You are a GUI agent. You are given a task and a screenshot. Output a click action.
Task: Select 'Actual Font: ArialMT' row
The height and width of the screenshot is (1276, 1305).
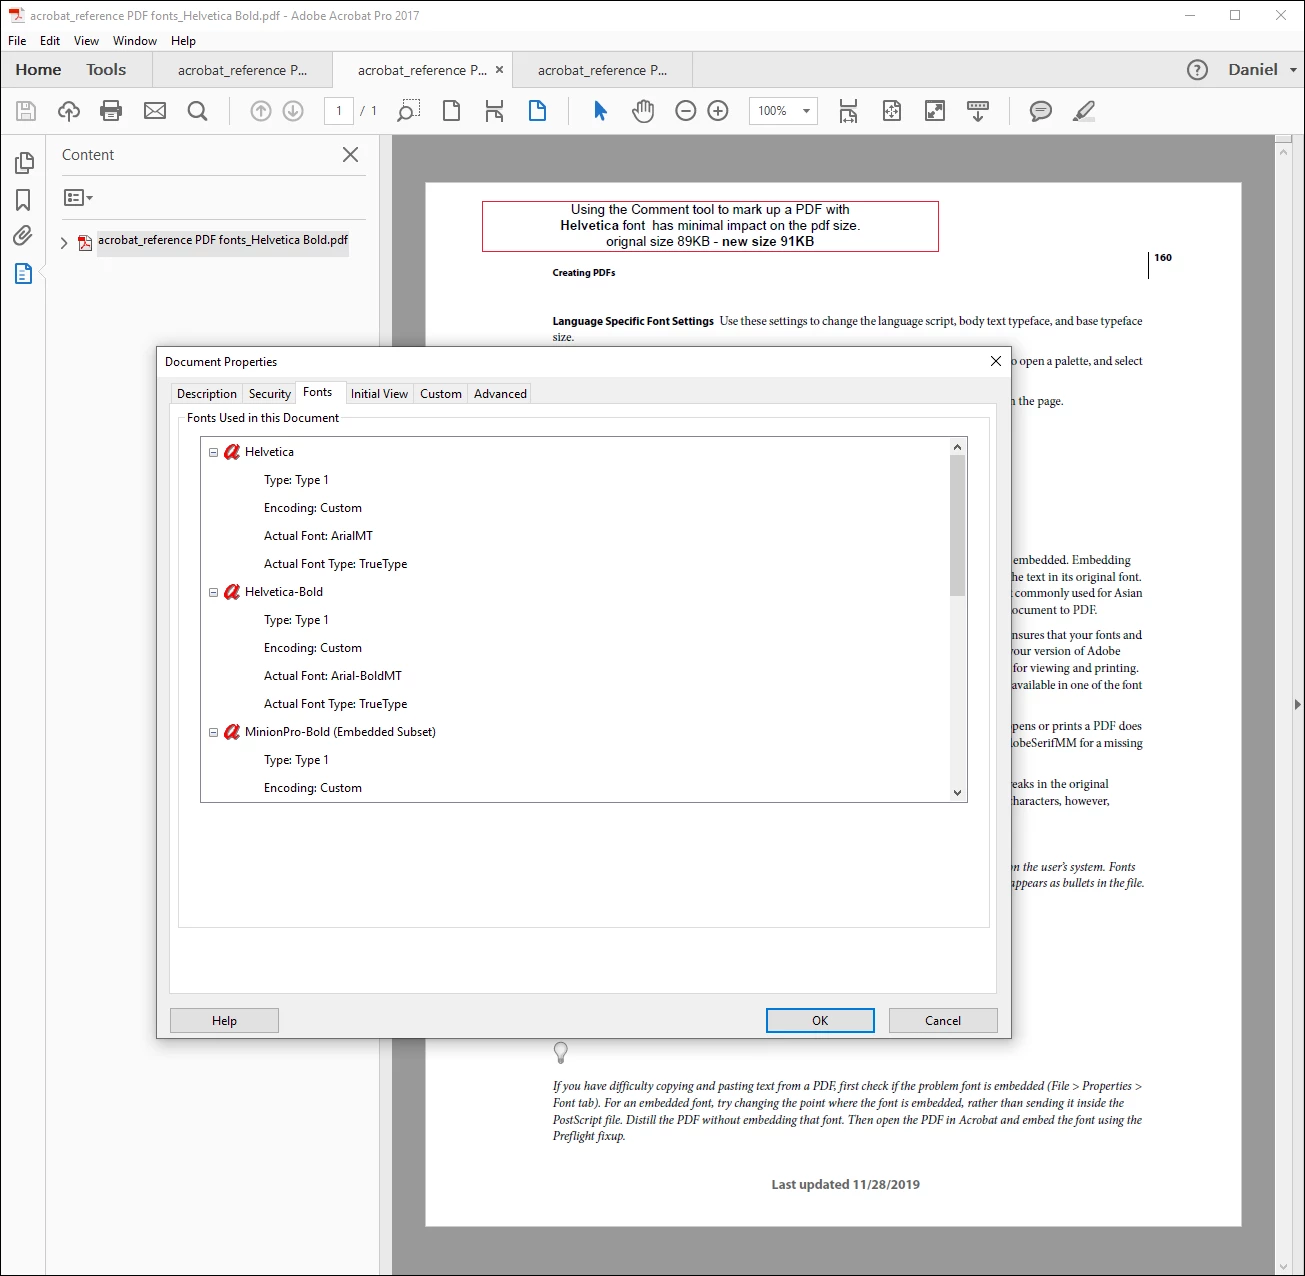point(318,536)
